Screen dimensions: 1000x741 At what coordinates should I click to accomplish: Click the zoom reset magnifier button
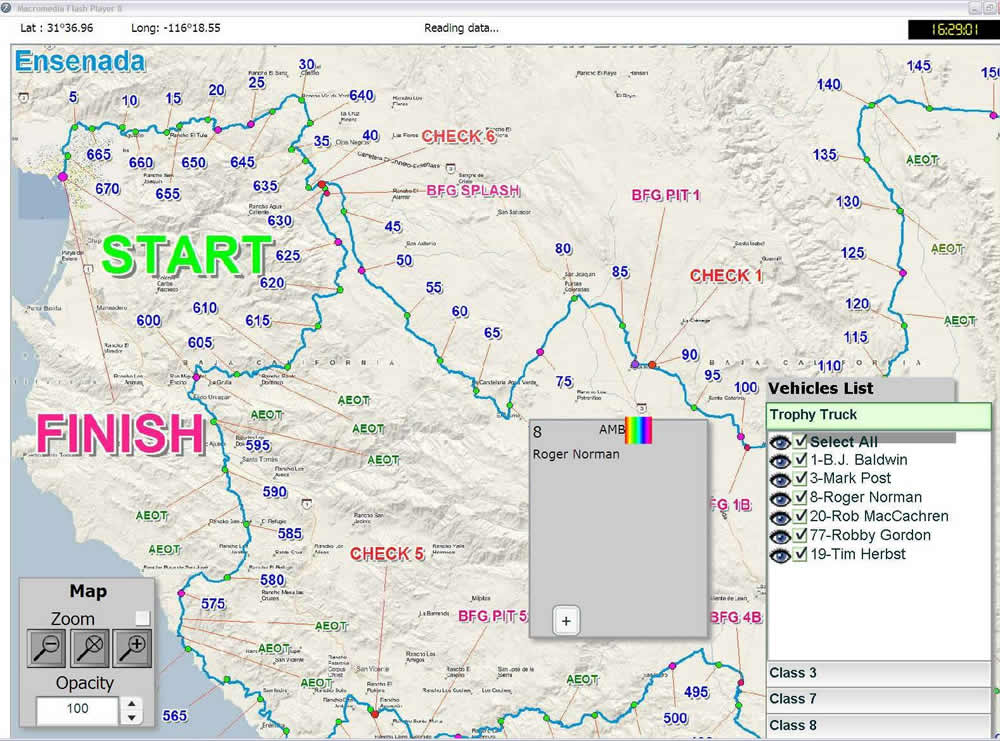click(x=89, y=648)
